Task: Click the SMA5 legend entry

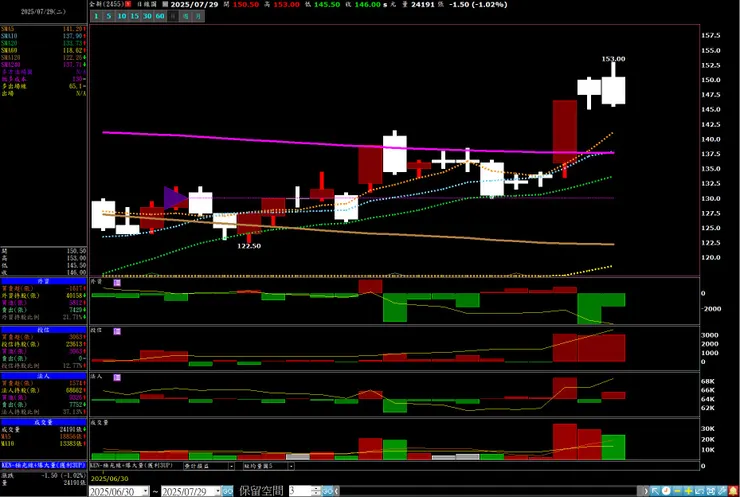Action: coord(43,29)
